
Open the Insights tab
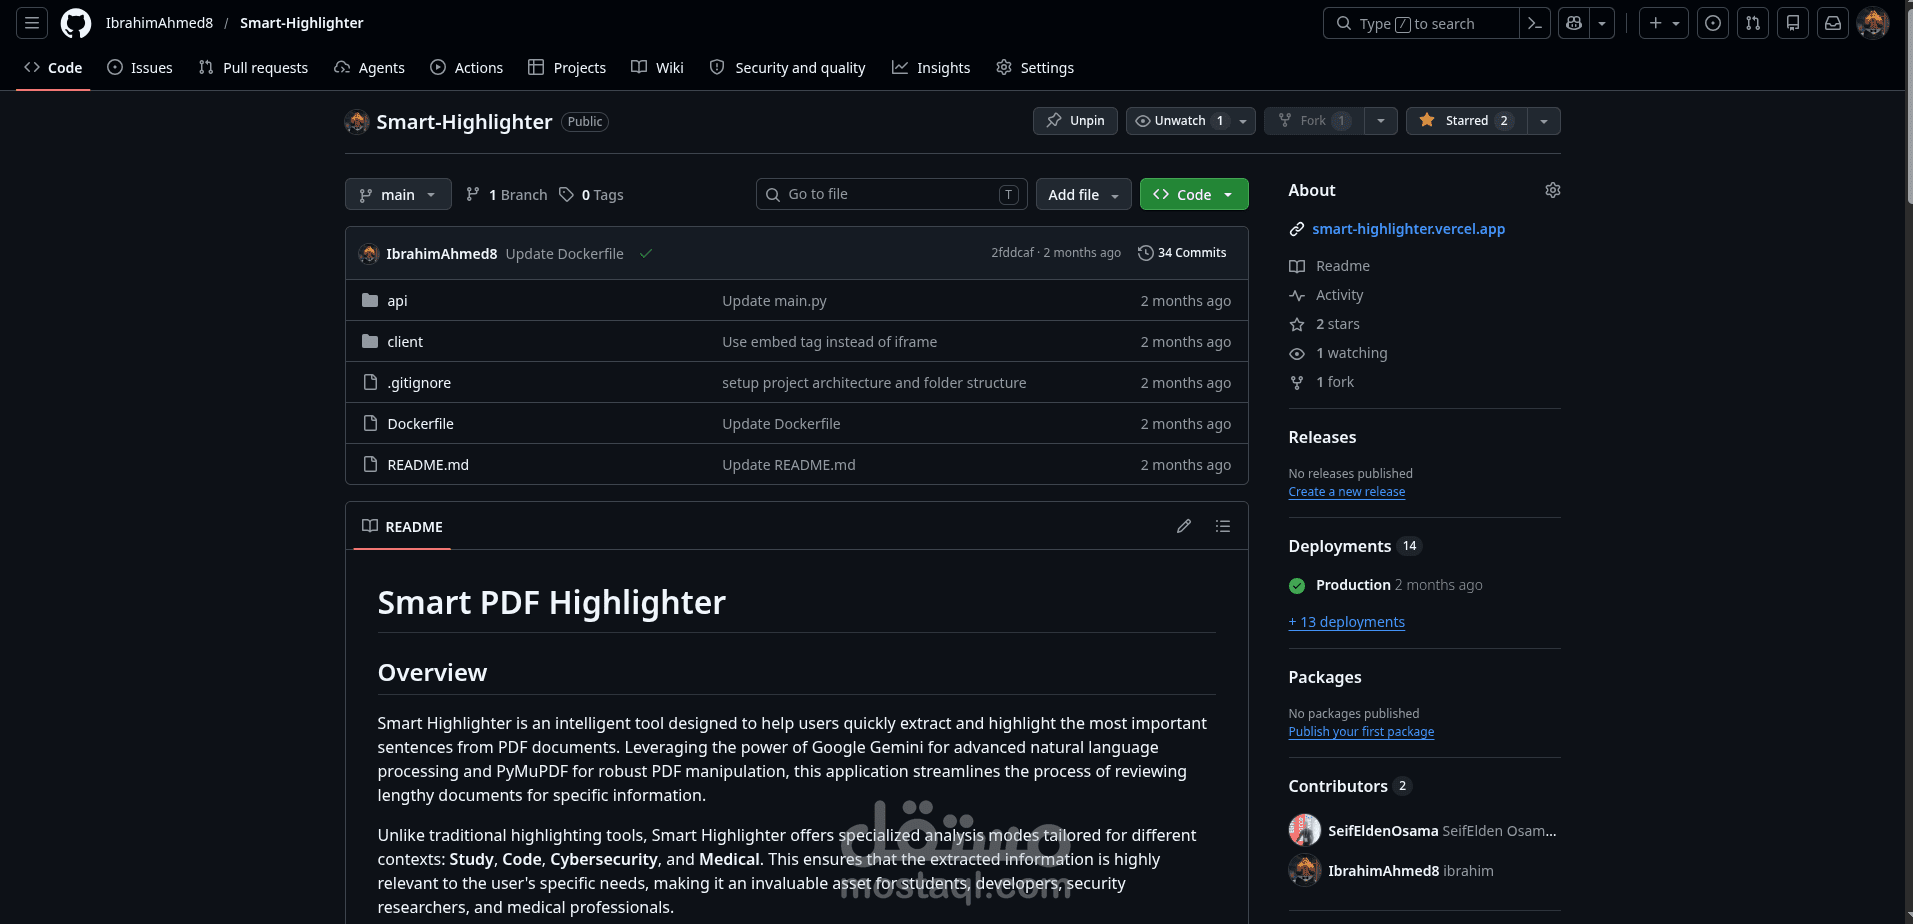coord(931,67)
